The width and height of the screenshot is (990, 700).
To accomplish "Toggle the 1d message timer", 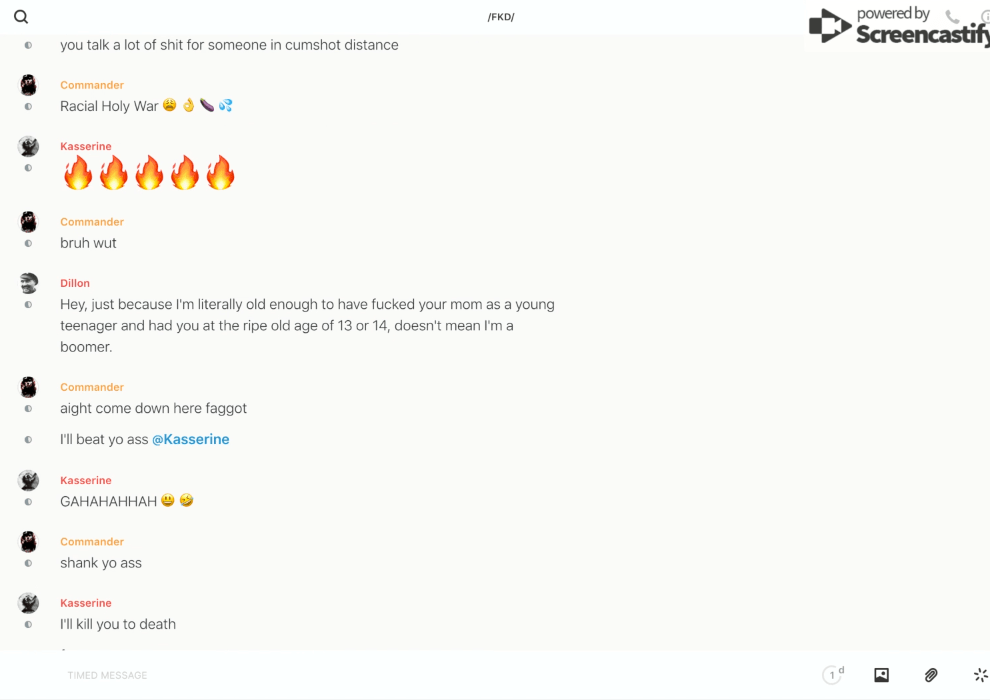I will pos(833,675).
